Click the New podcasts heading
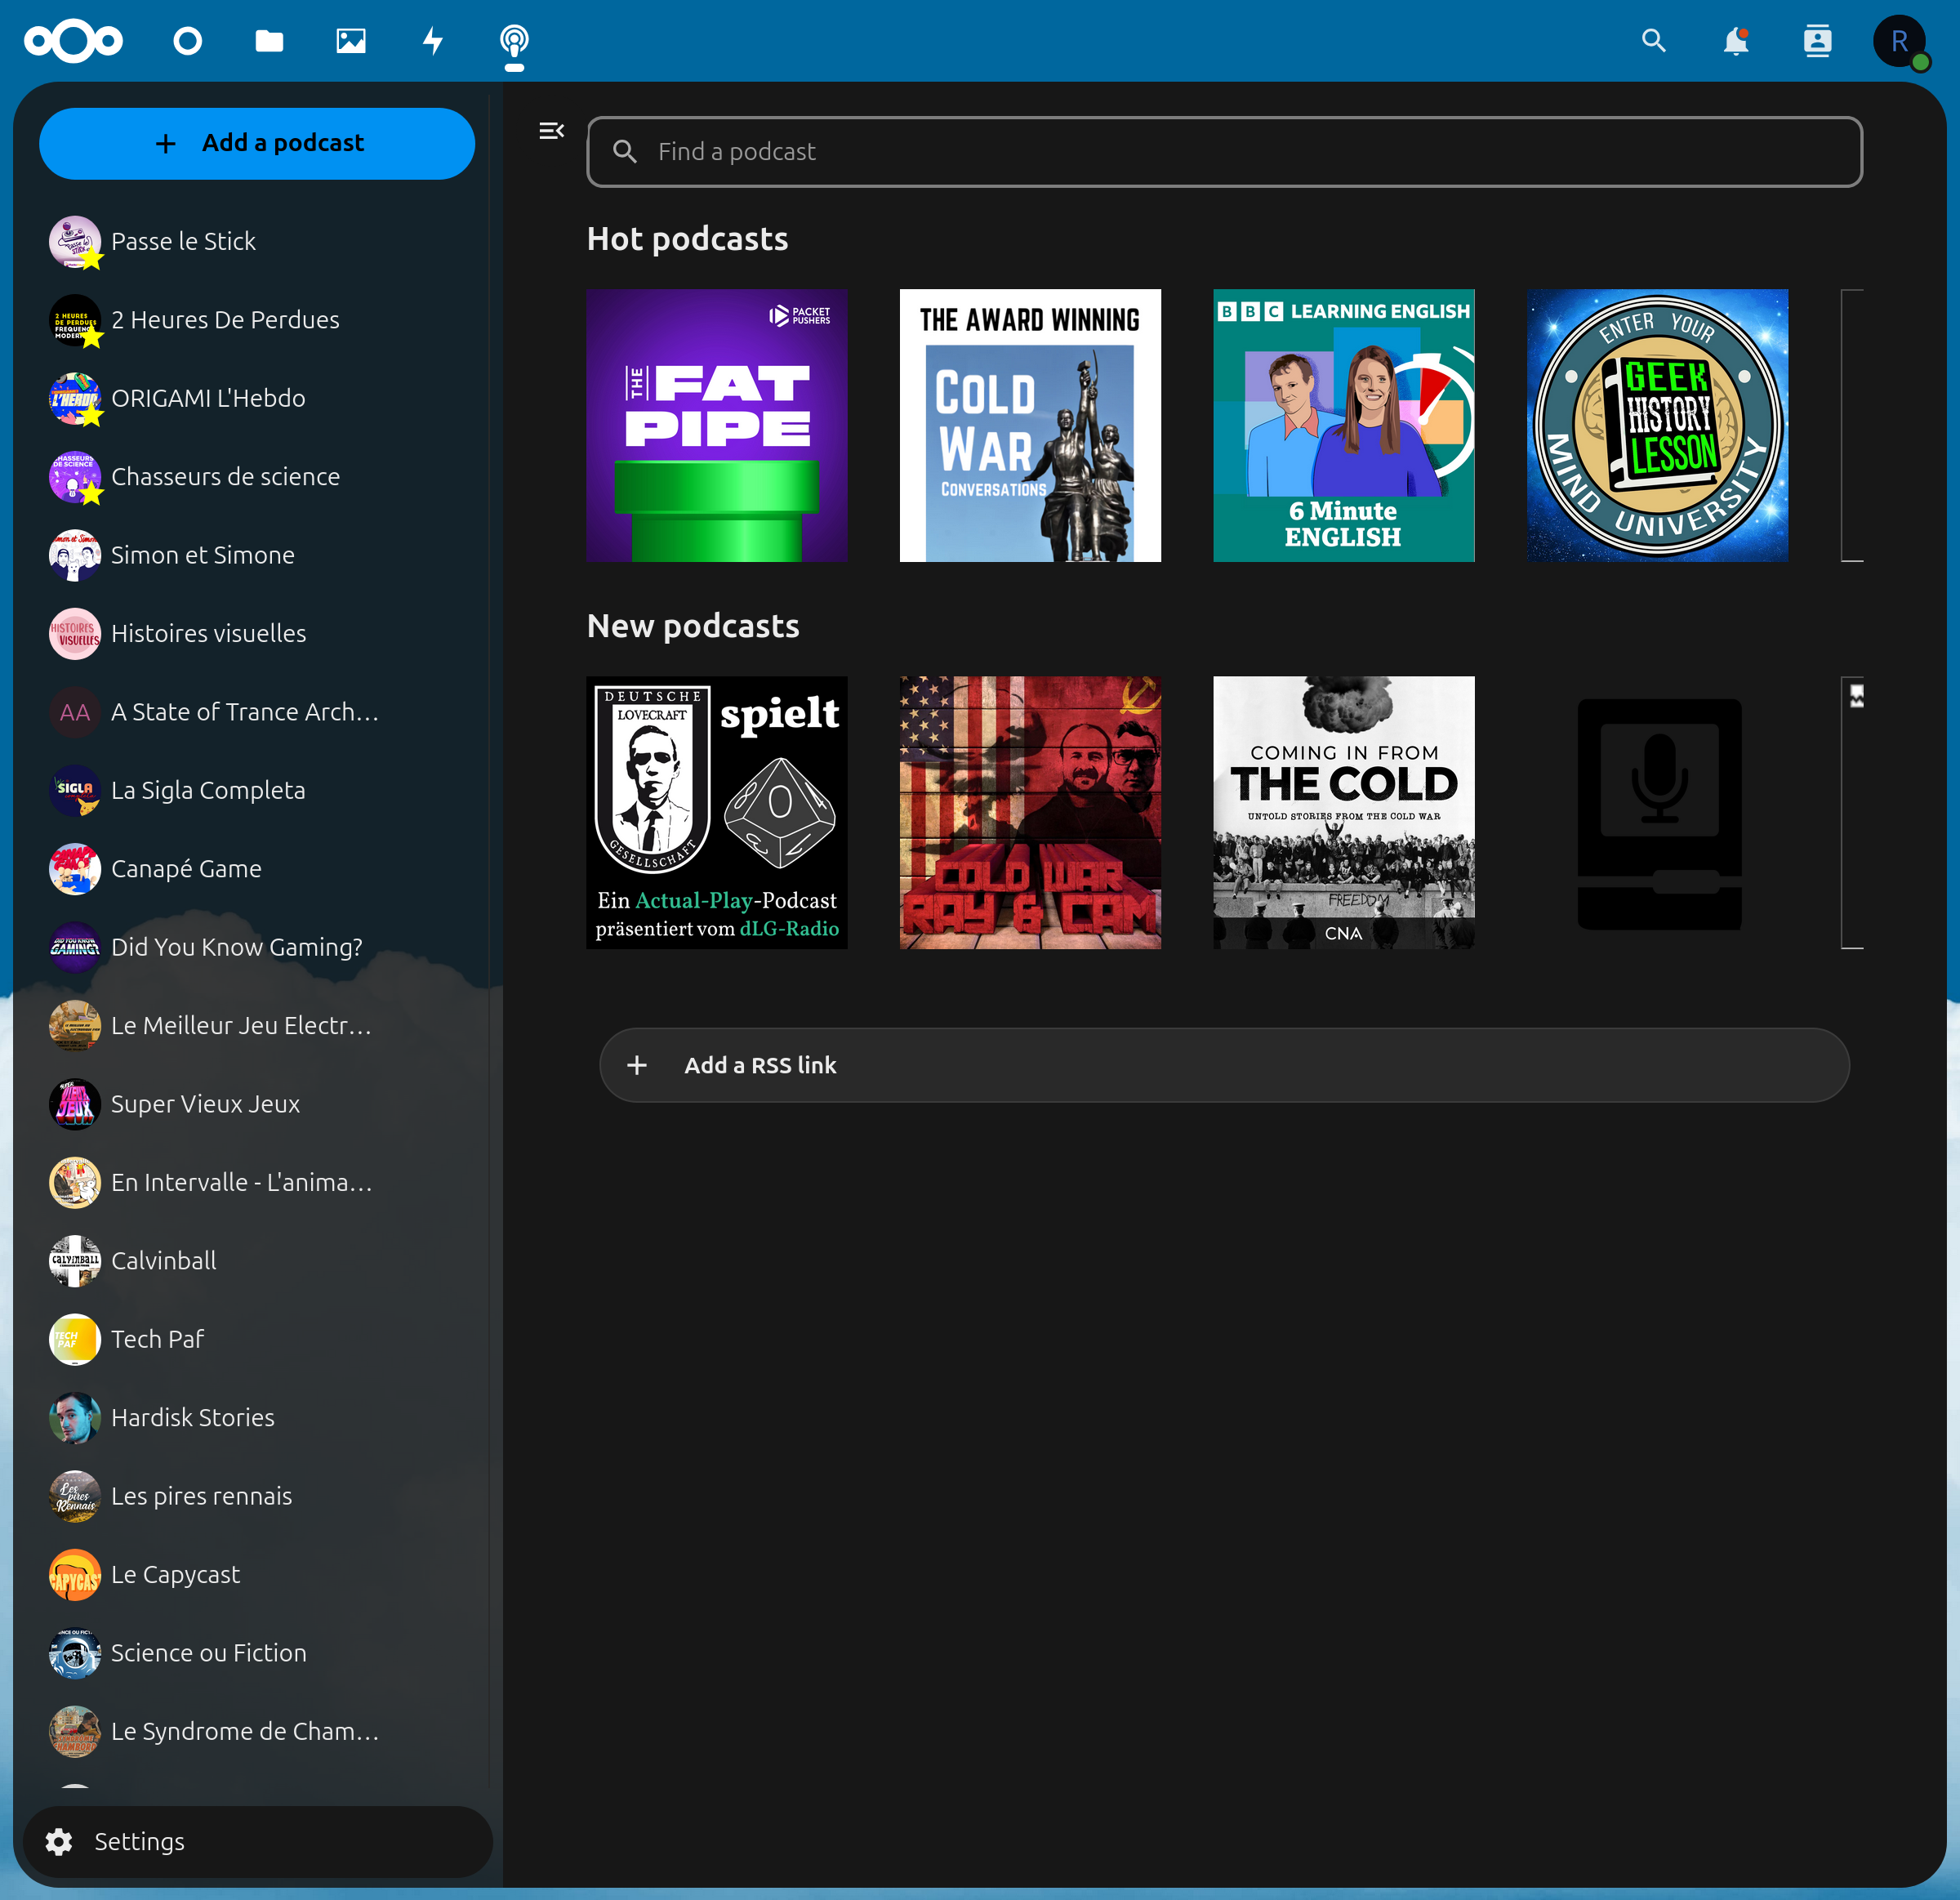This screenshot has width=1960, height=1900. point(693,626)
